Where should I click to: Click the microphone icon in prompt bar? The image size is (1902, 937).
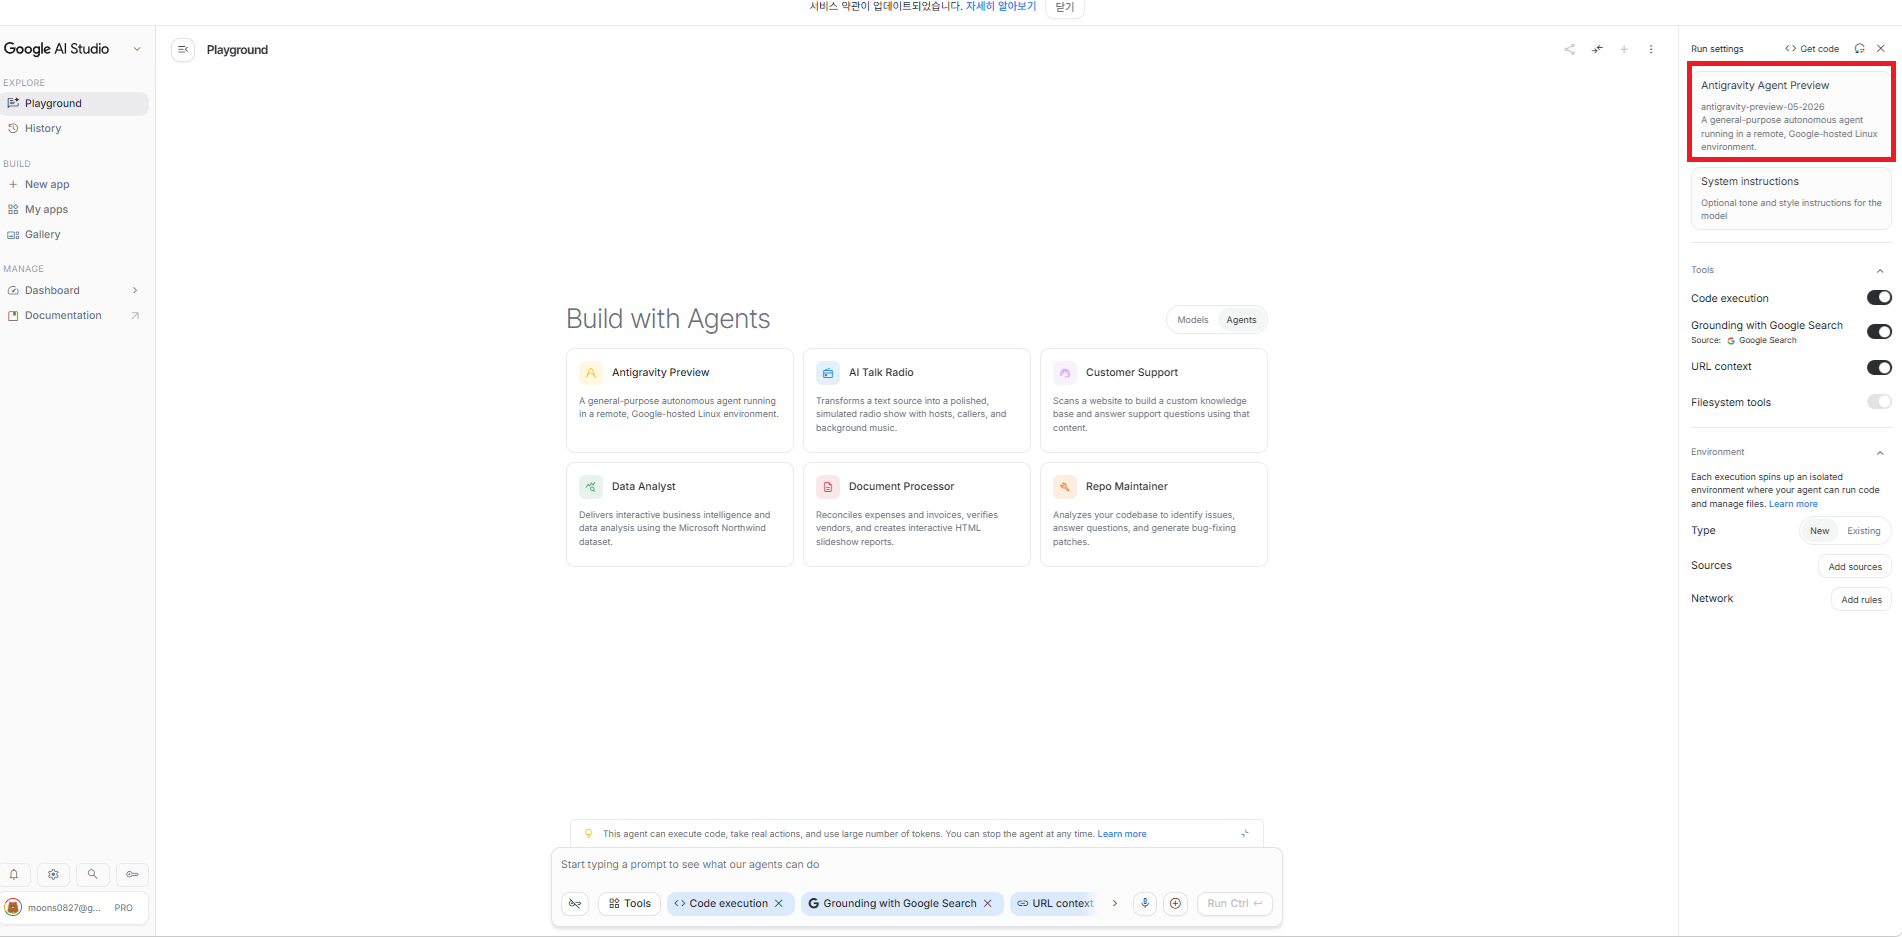pos(1145,903)
